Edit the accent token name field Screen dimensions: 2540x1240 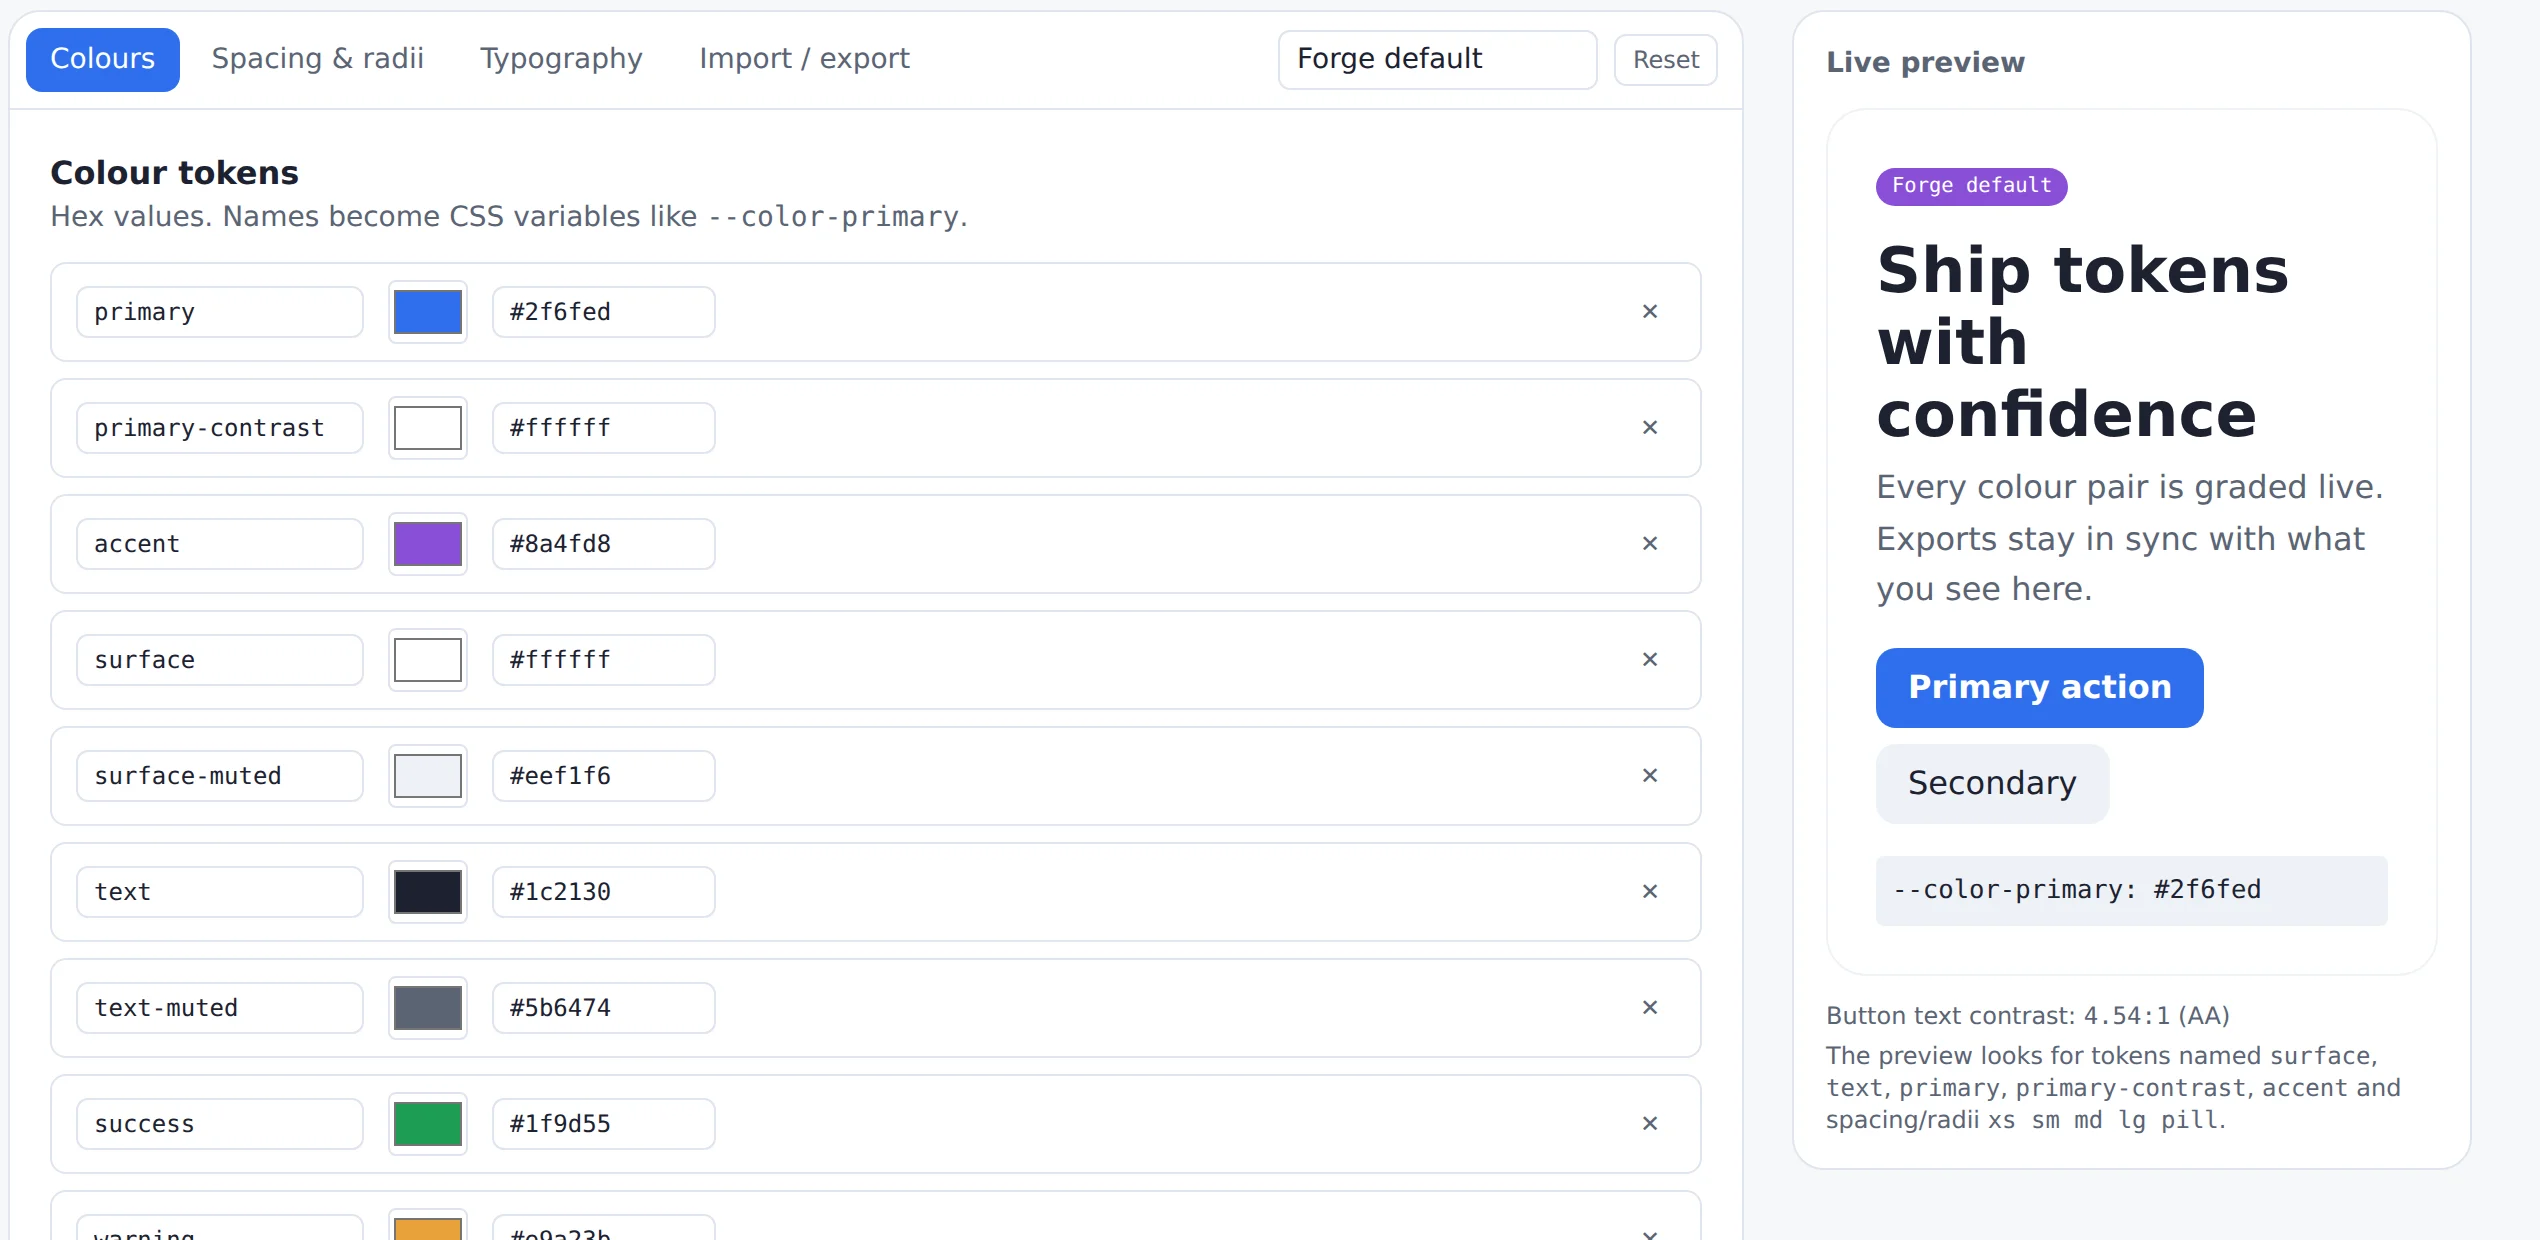[x=220, y=544]
